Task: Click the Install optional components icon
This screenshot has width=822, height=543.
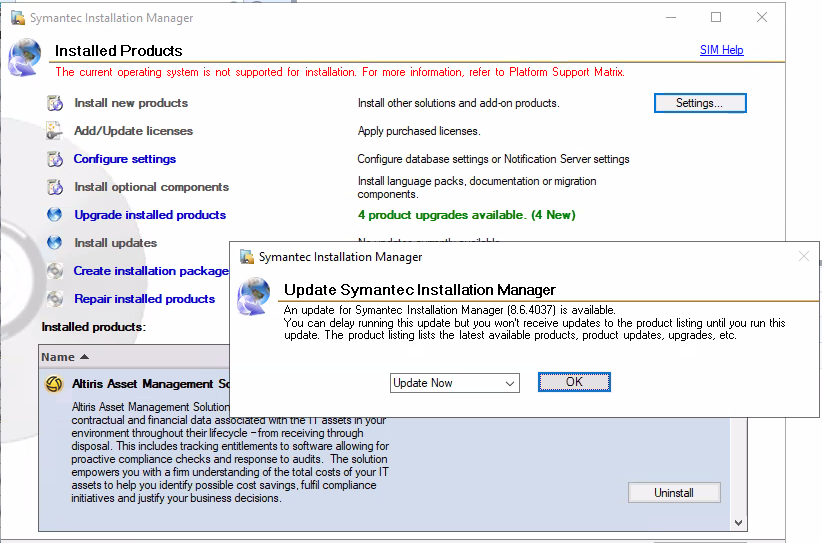Action: (54, 187)
